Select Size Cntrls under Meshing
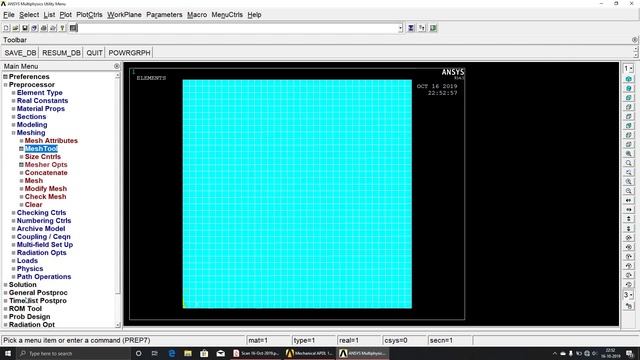 (42, 157)
